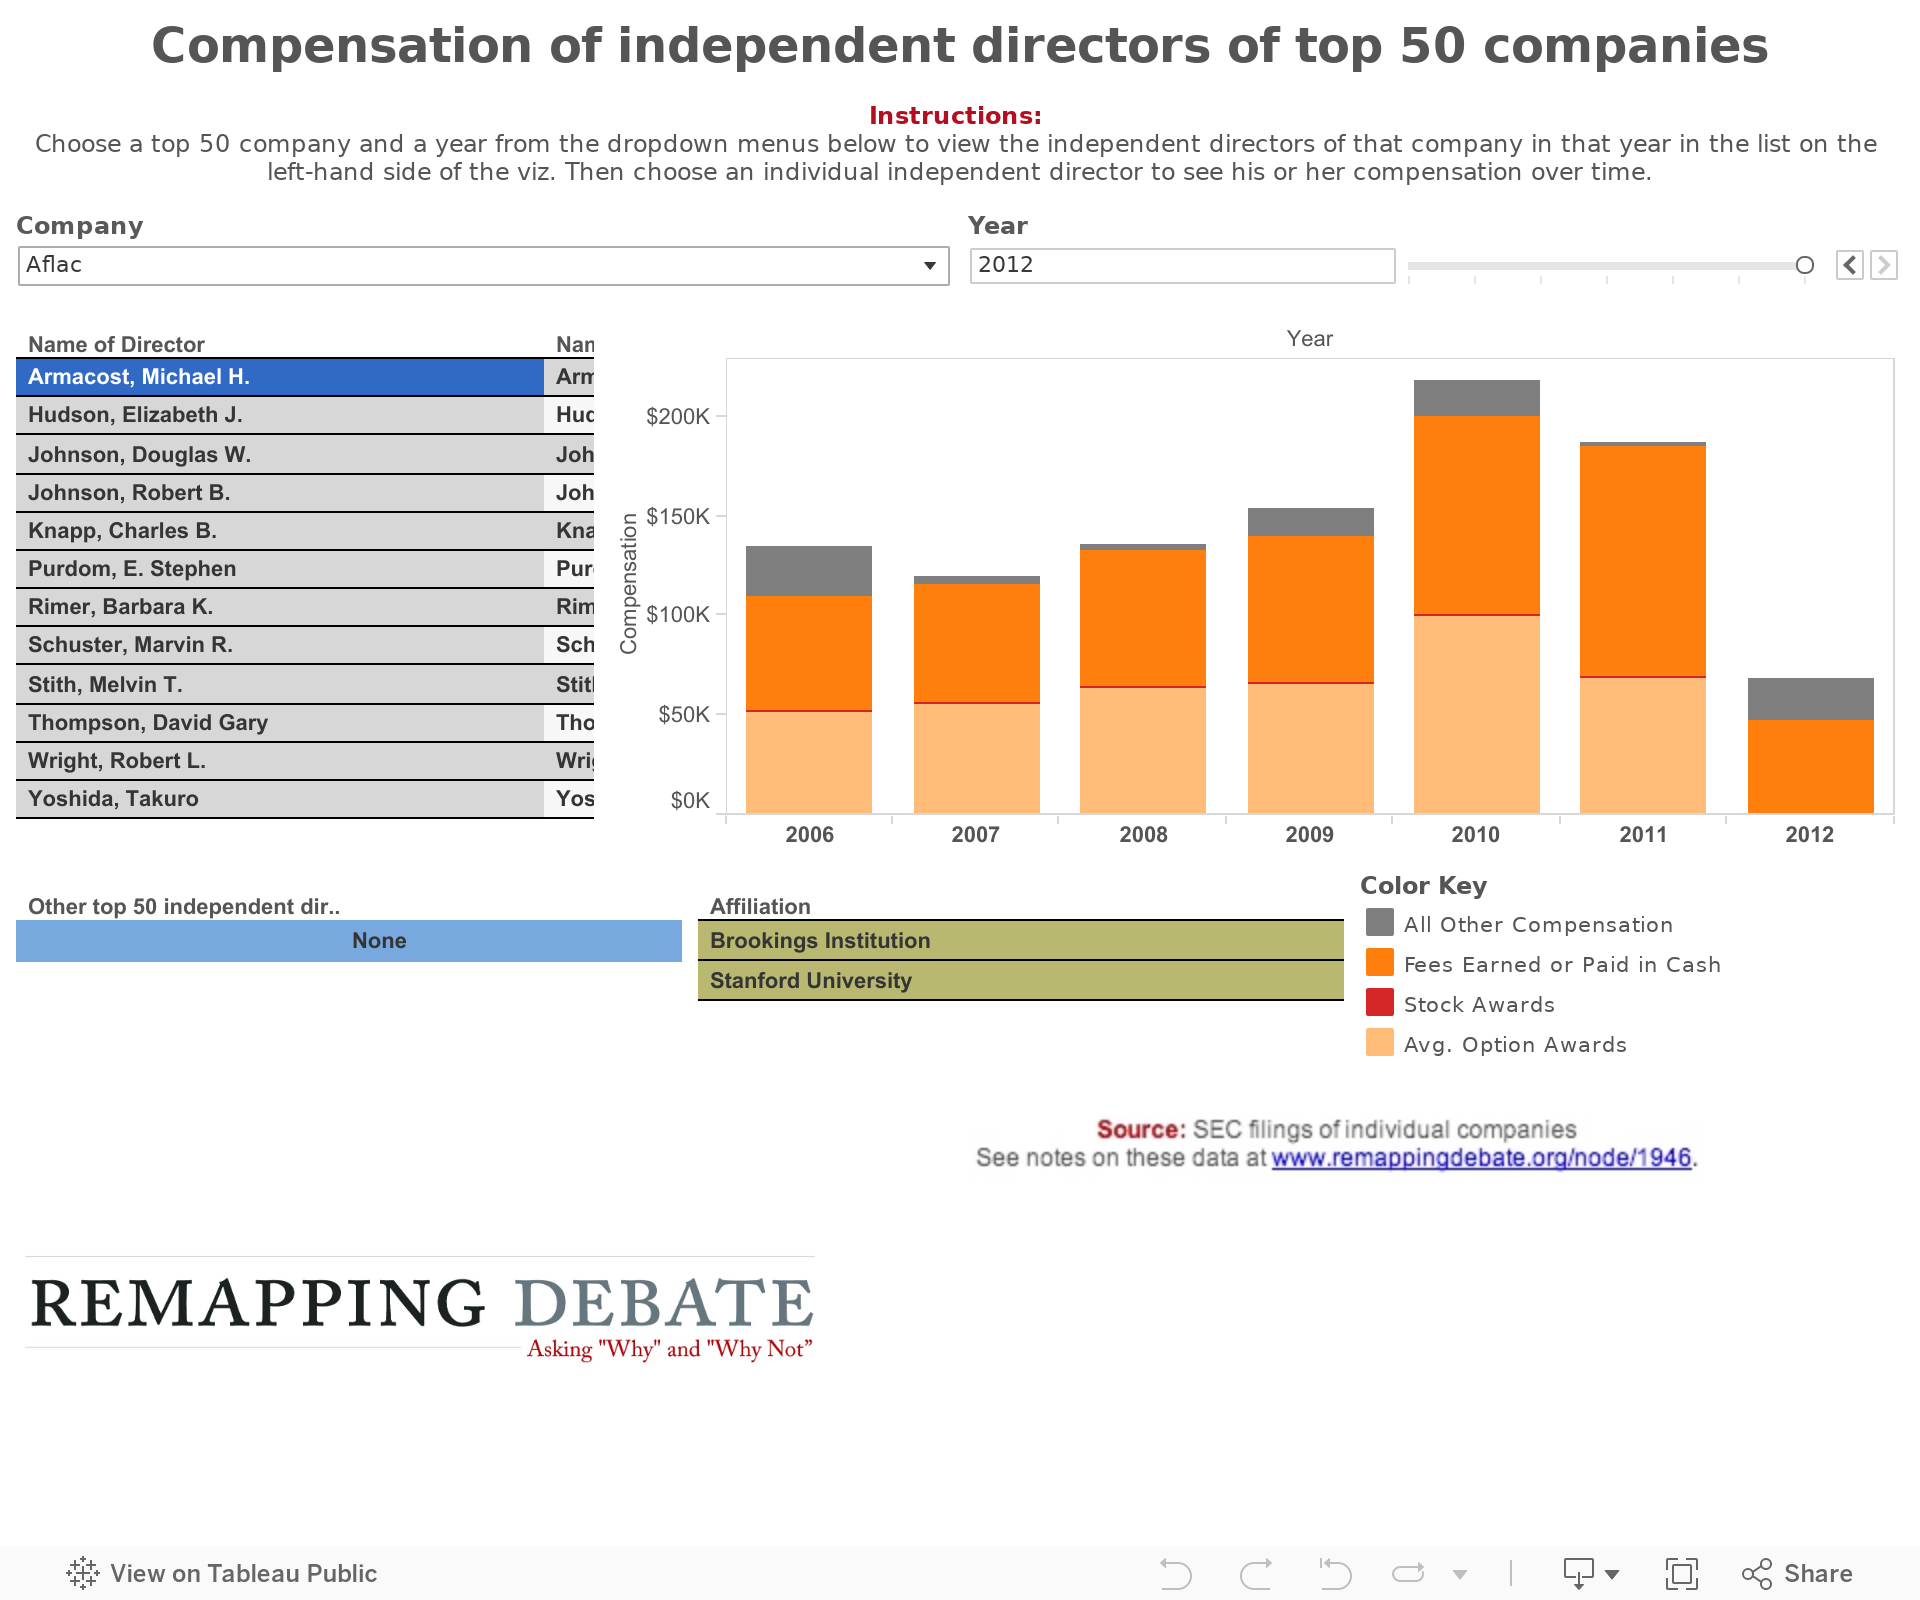Viewport: 1920px width, 1600px height.
Task: Open the Company dropdown showing Aflac
Action: [483, 266]
